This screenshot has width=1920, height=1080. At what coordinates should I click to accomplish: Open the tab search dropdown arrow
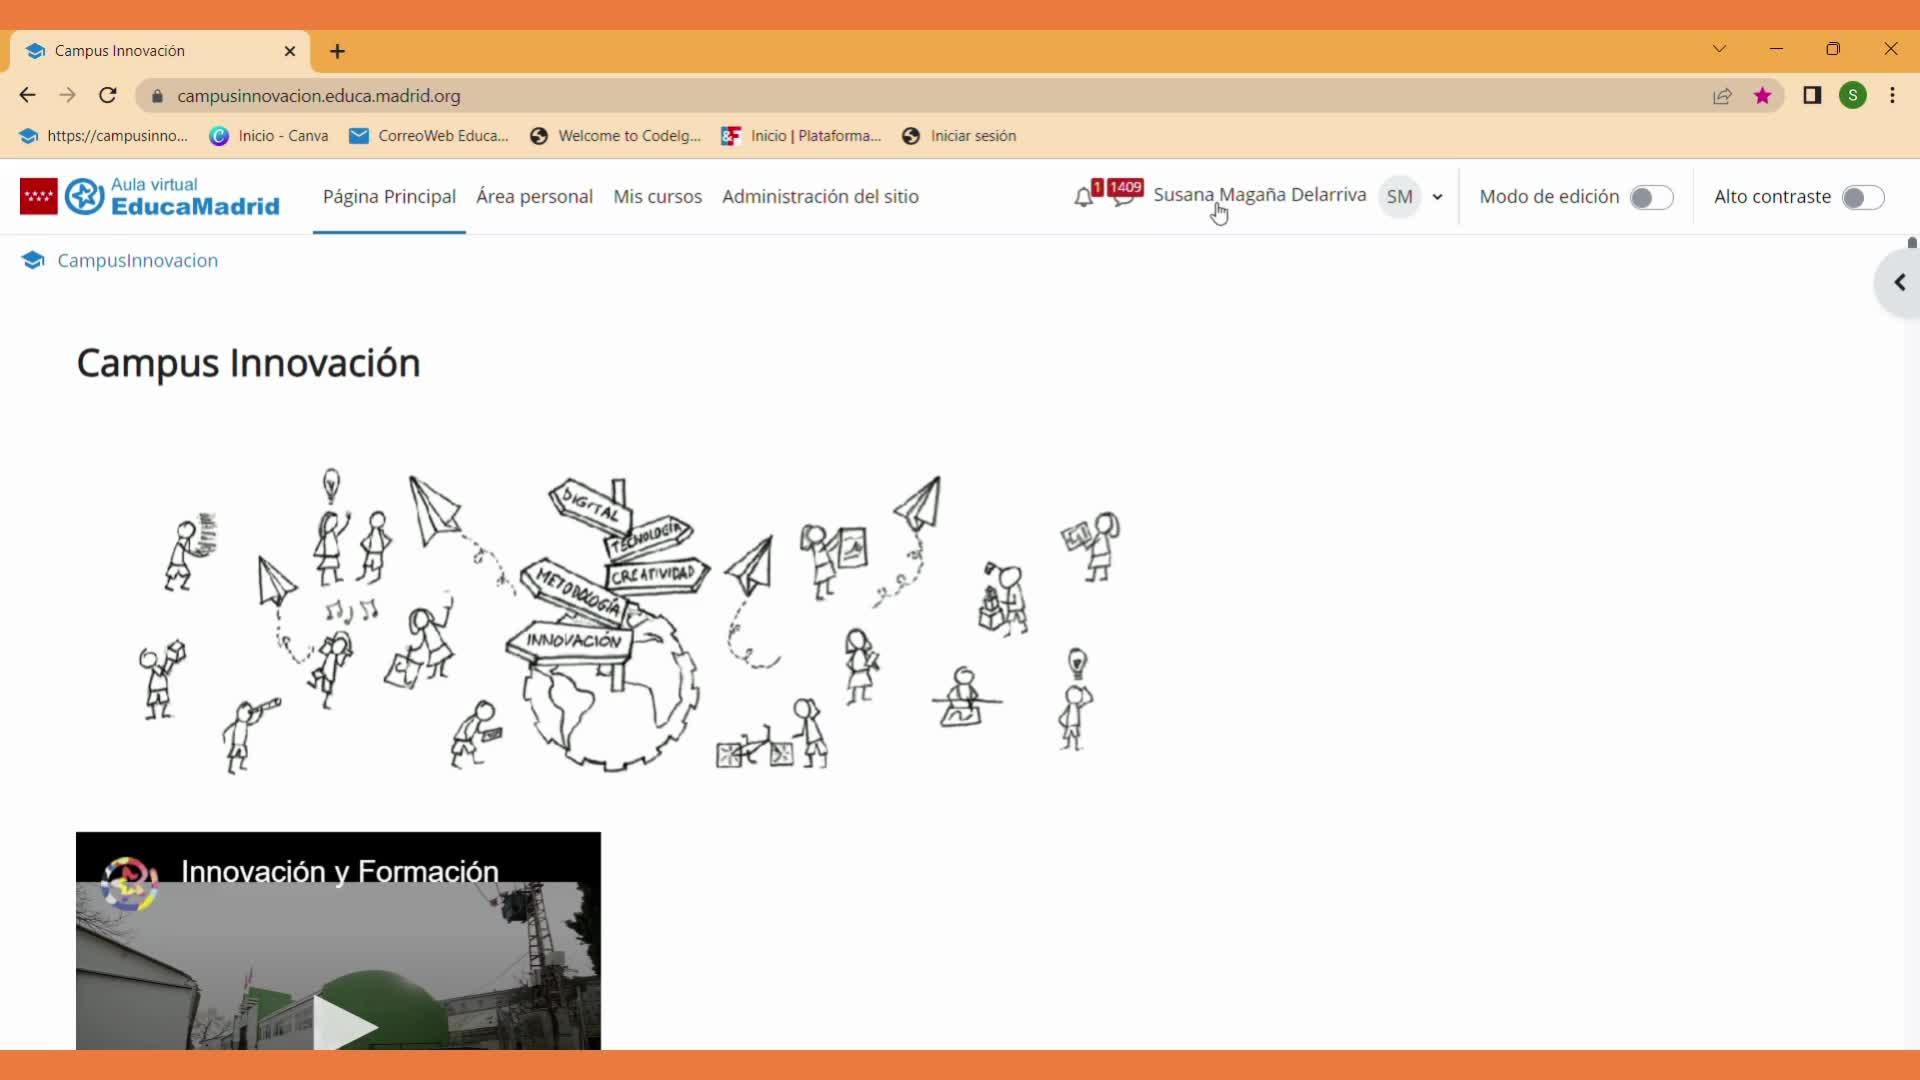1719,49
